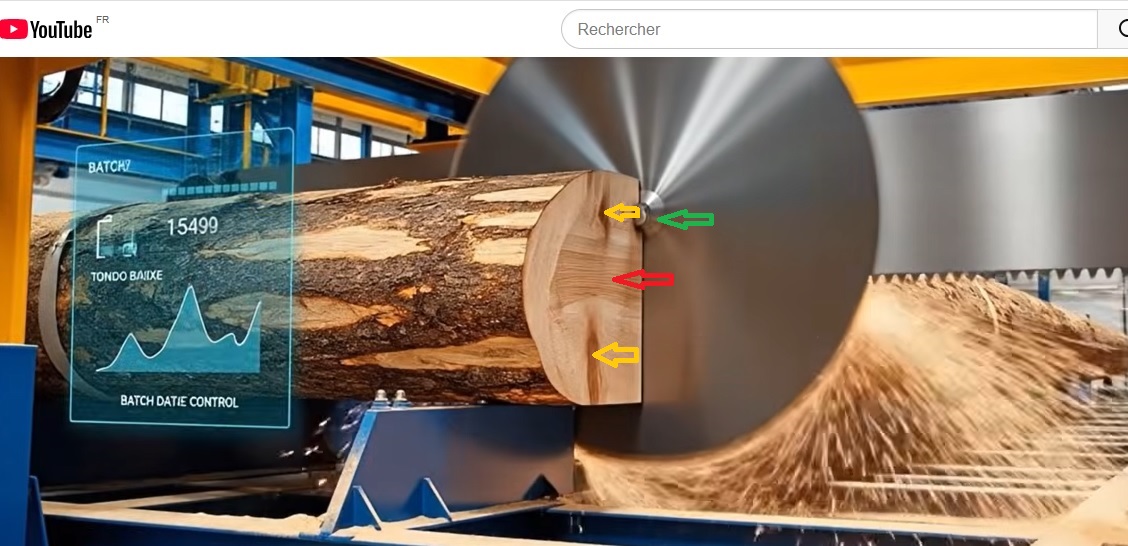The width and height of the screenshot is (1128, 546).
Task: Click the BATCH DATIE CONTROL caption
Action: (x=179, y=401)
